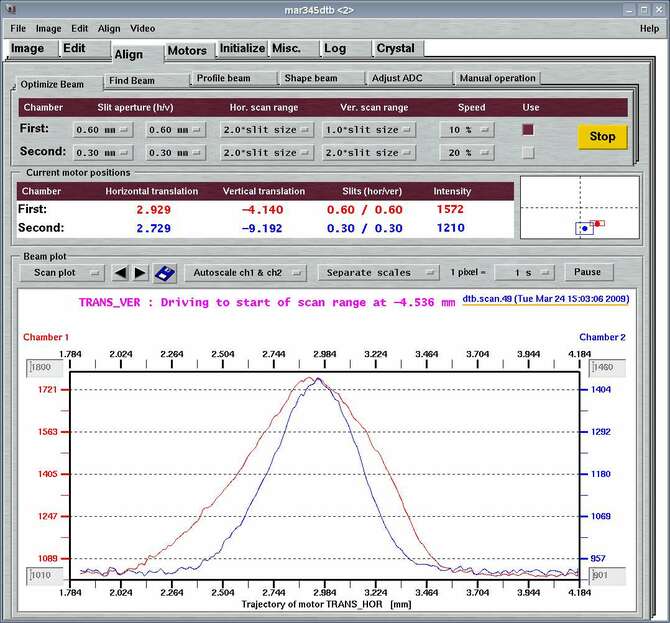Click the beam position preview box
Viewport: 670px width, 623px height.
pos(579,207)
